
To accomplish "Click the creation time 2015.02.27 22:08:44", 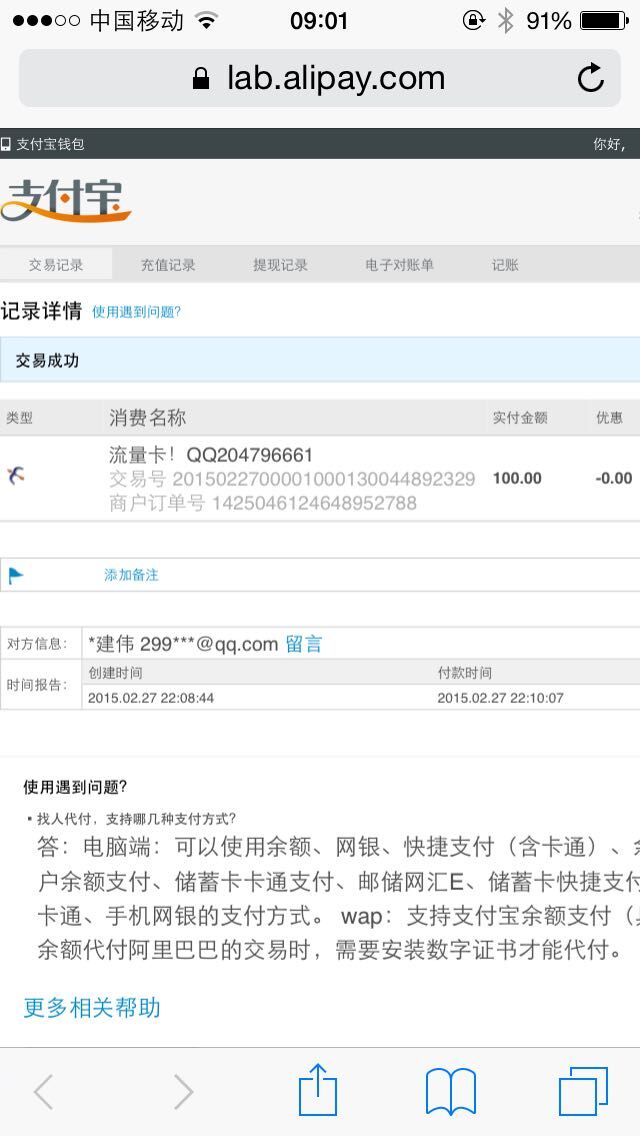I will click(x=151, y=698).
